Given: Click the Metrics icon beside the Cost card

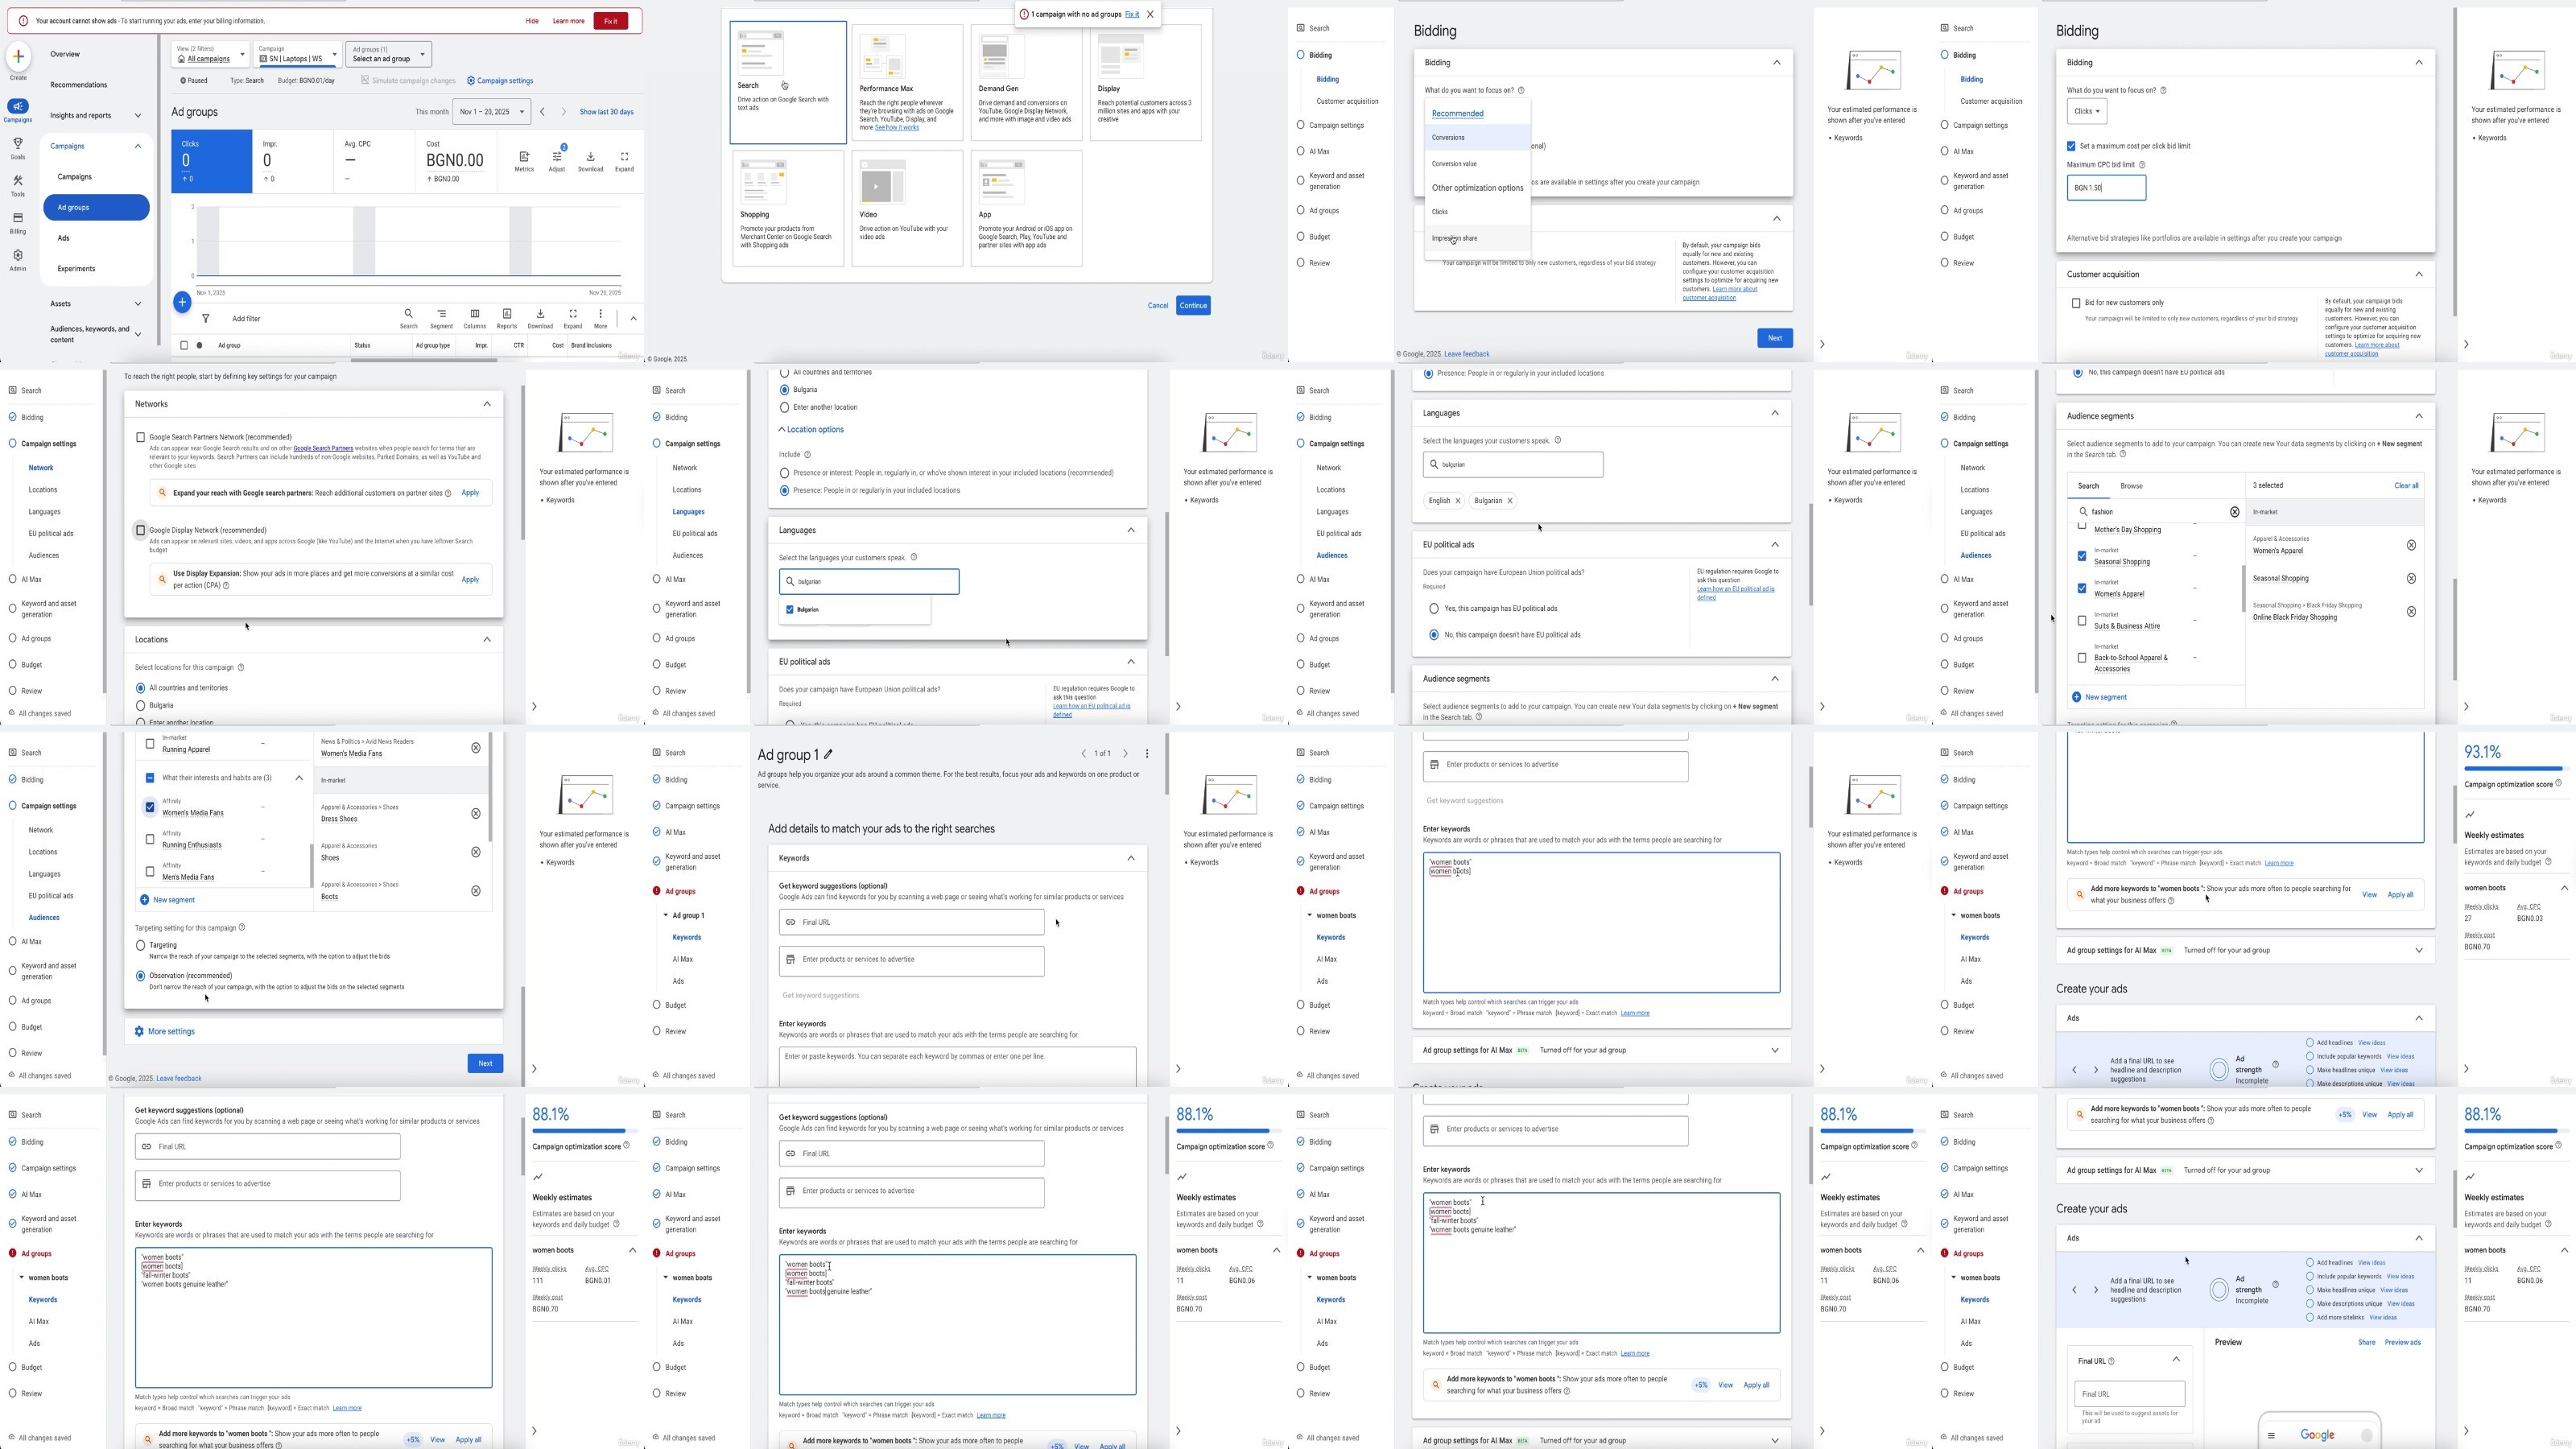Looking at the screenshot, I should click(524, 157).
